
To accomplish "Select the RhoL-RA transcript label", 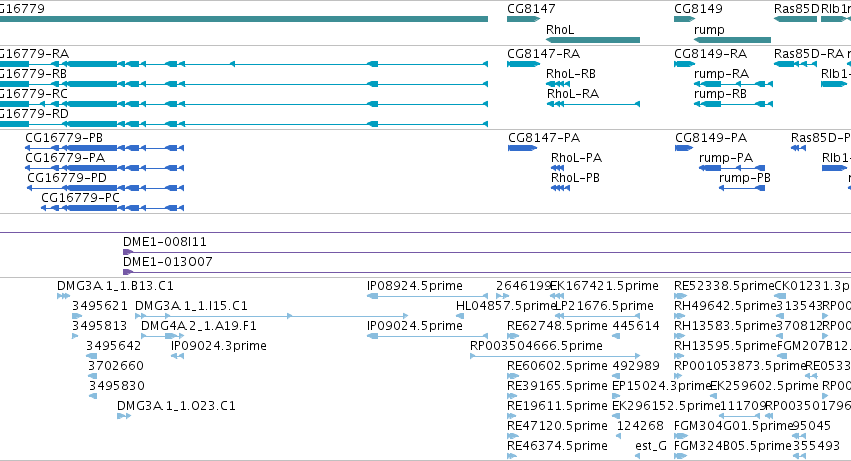I will pyautogui.click(x=573, y=94).
